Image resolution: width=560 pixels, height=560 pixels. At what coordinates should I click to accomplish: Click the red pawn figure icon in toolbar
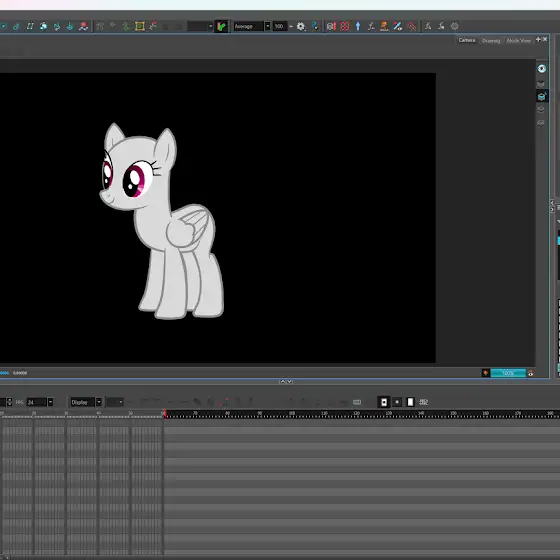pyautogui.click(x=83, y=26)
